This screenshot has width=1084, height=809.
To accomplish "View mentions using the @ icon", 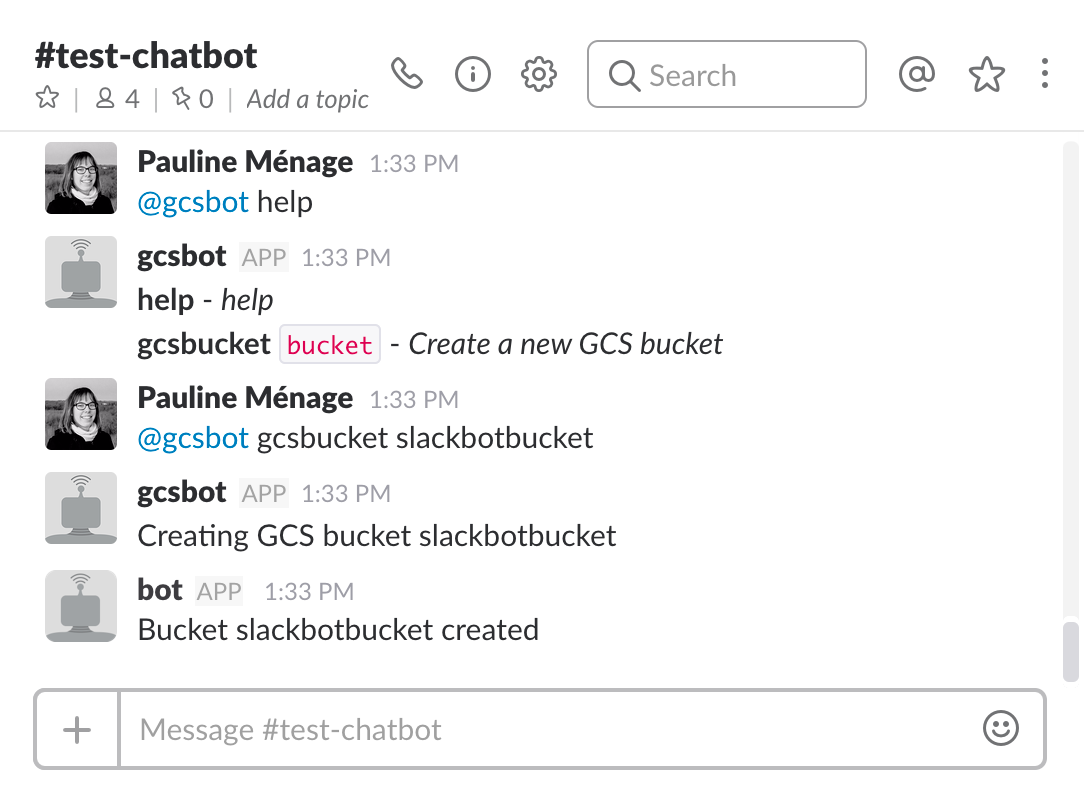I will tap(916, 73).
